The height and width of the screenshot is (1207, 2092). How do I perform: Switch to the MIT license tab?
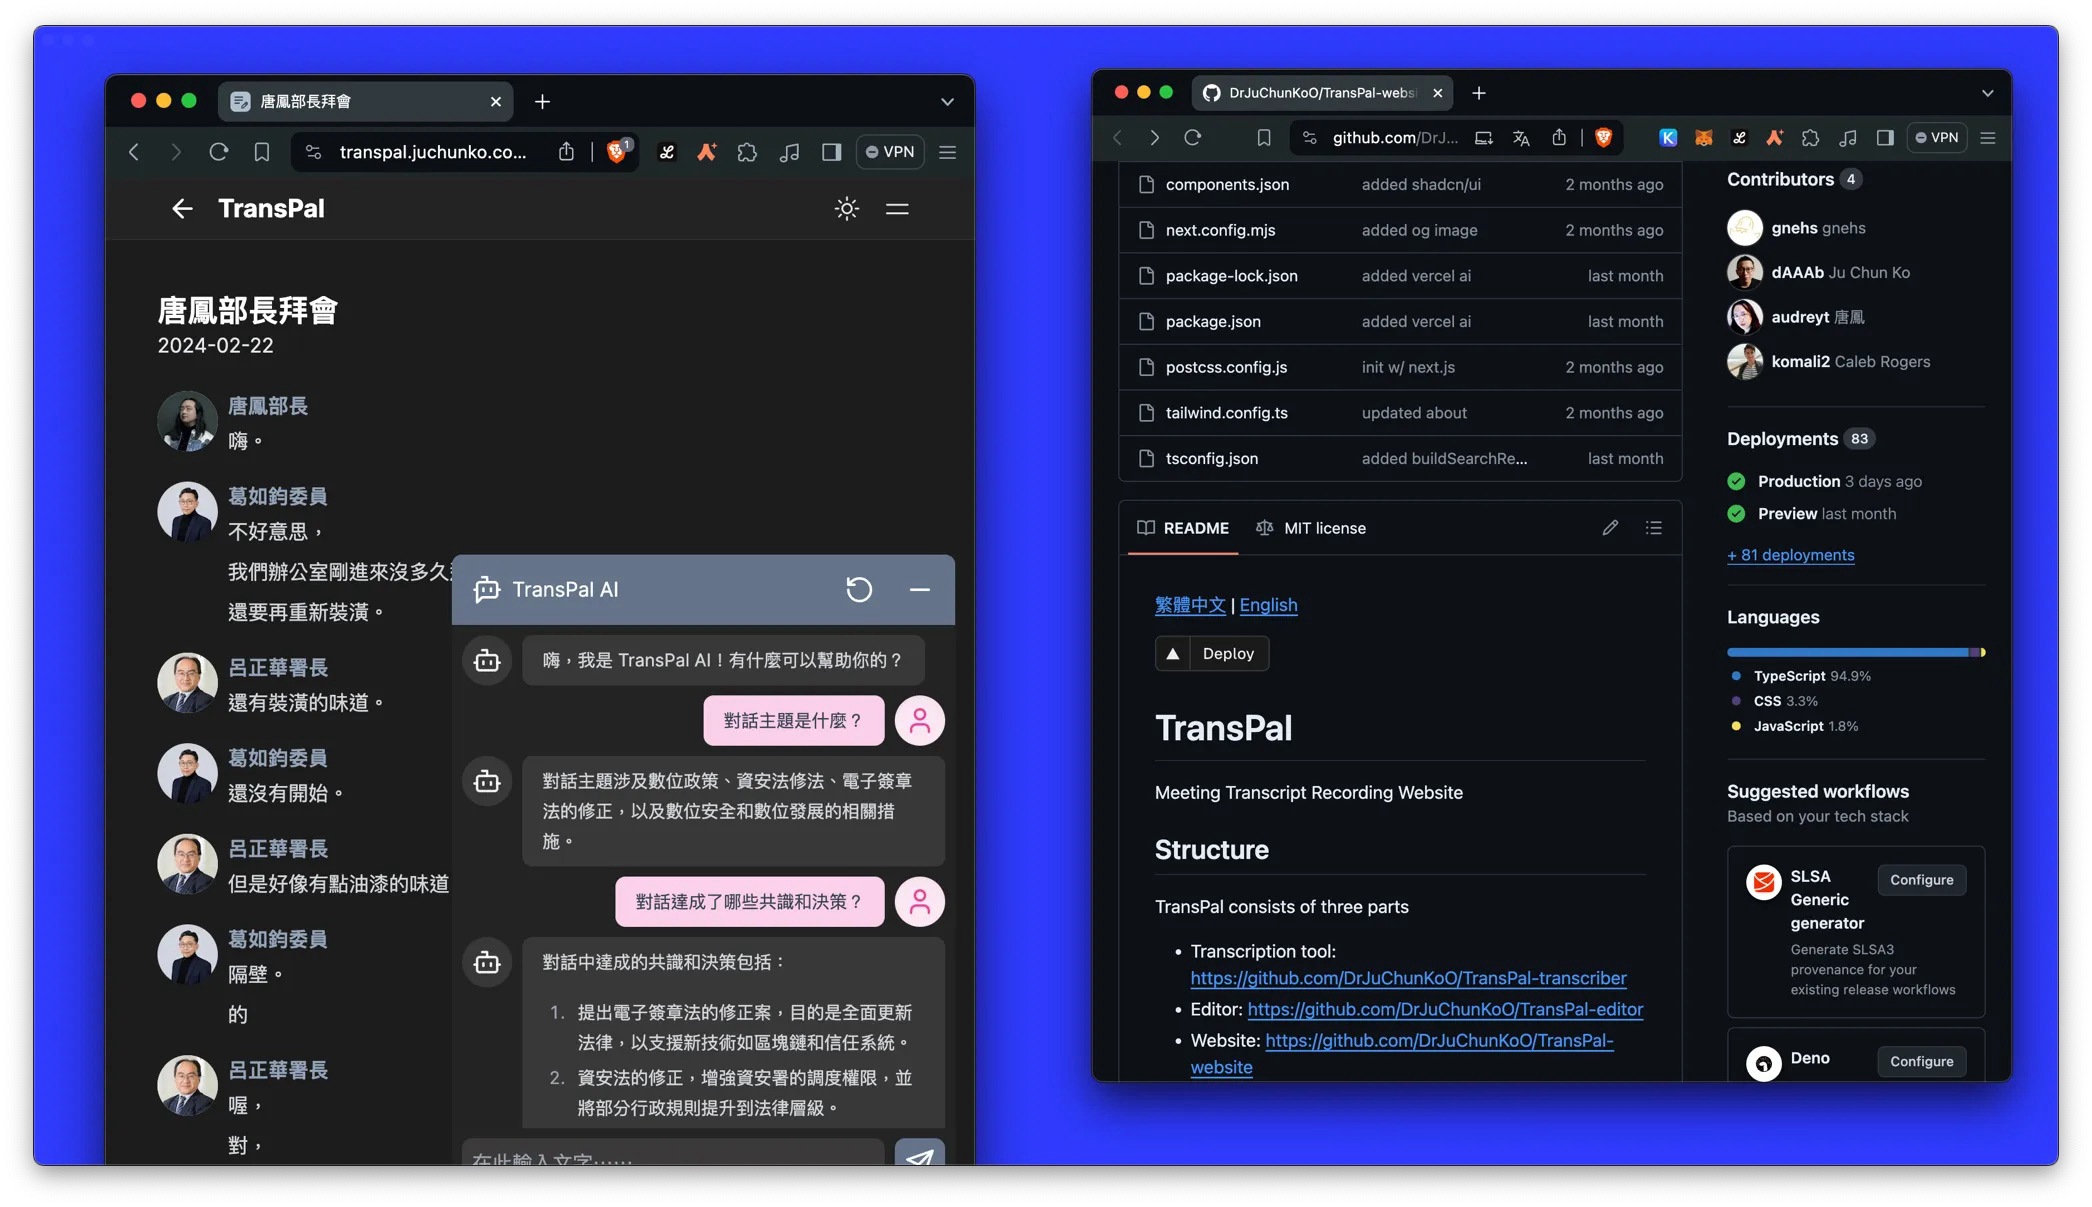[x=1311, y=528]
